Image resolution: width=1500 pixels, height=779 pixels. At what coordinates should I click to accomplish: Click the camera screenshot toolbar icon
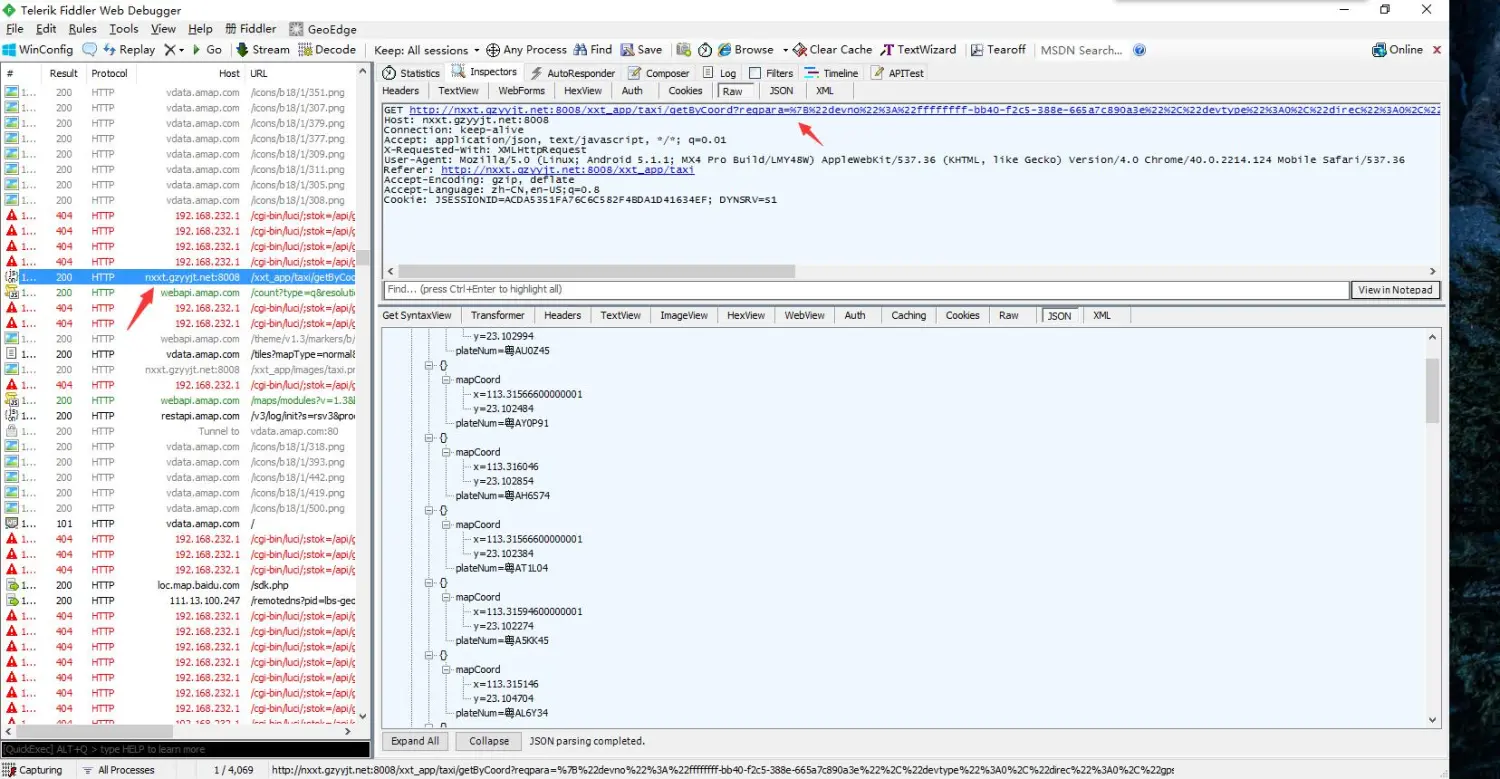684,49
